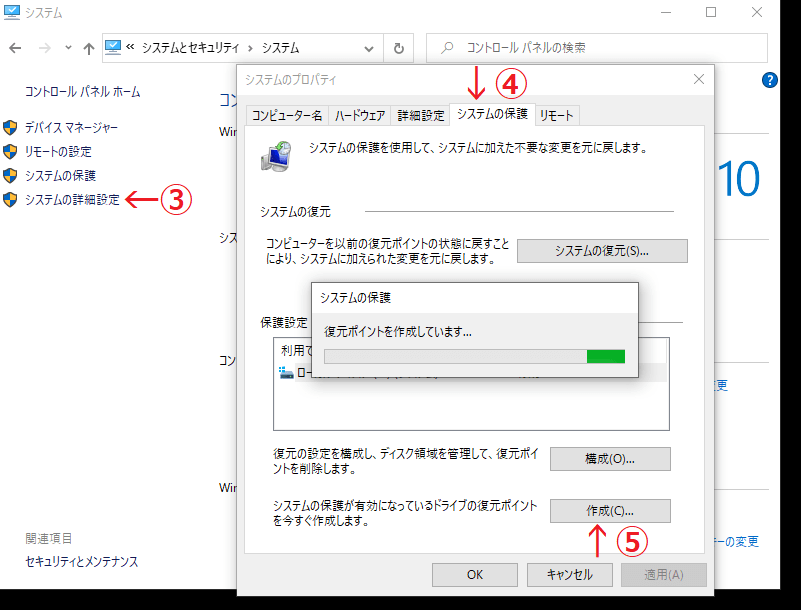The height and width of the screenshot is (610, 801).
Task: Click the blue help question mark icon
Action: (770, 81)
